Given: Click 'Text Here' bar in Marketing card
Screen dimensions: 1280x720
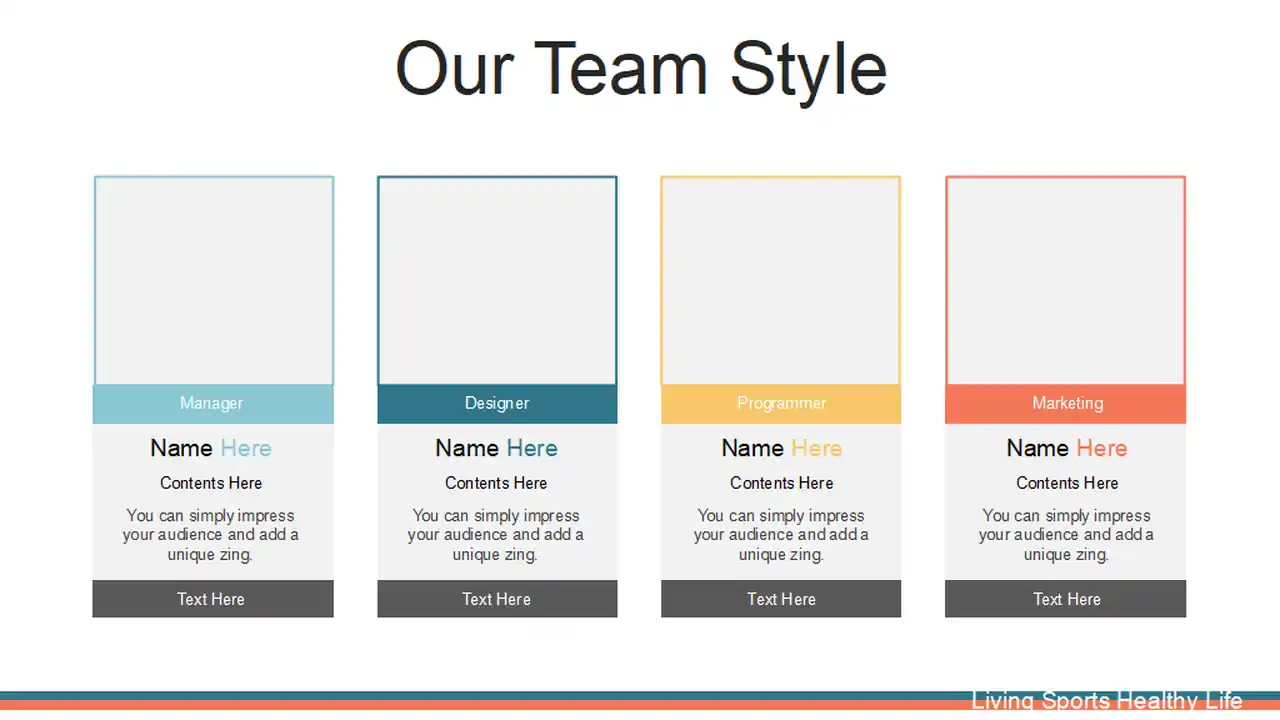Looking at the screenshot, I should click(x=1065, y=599).
